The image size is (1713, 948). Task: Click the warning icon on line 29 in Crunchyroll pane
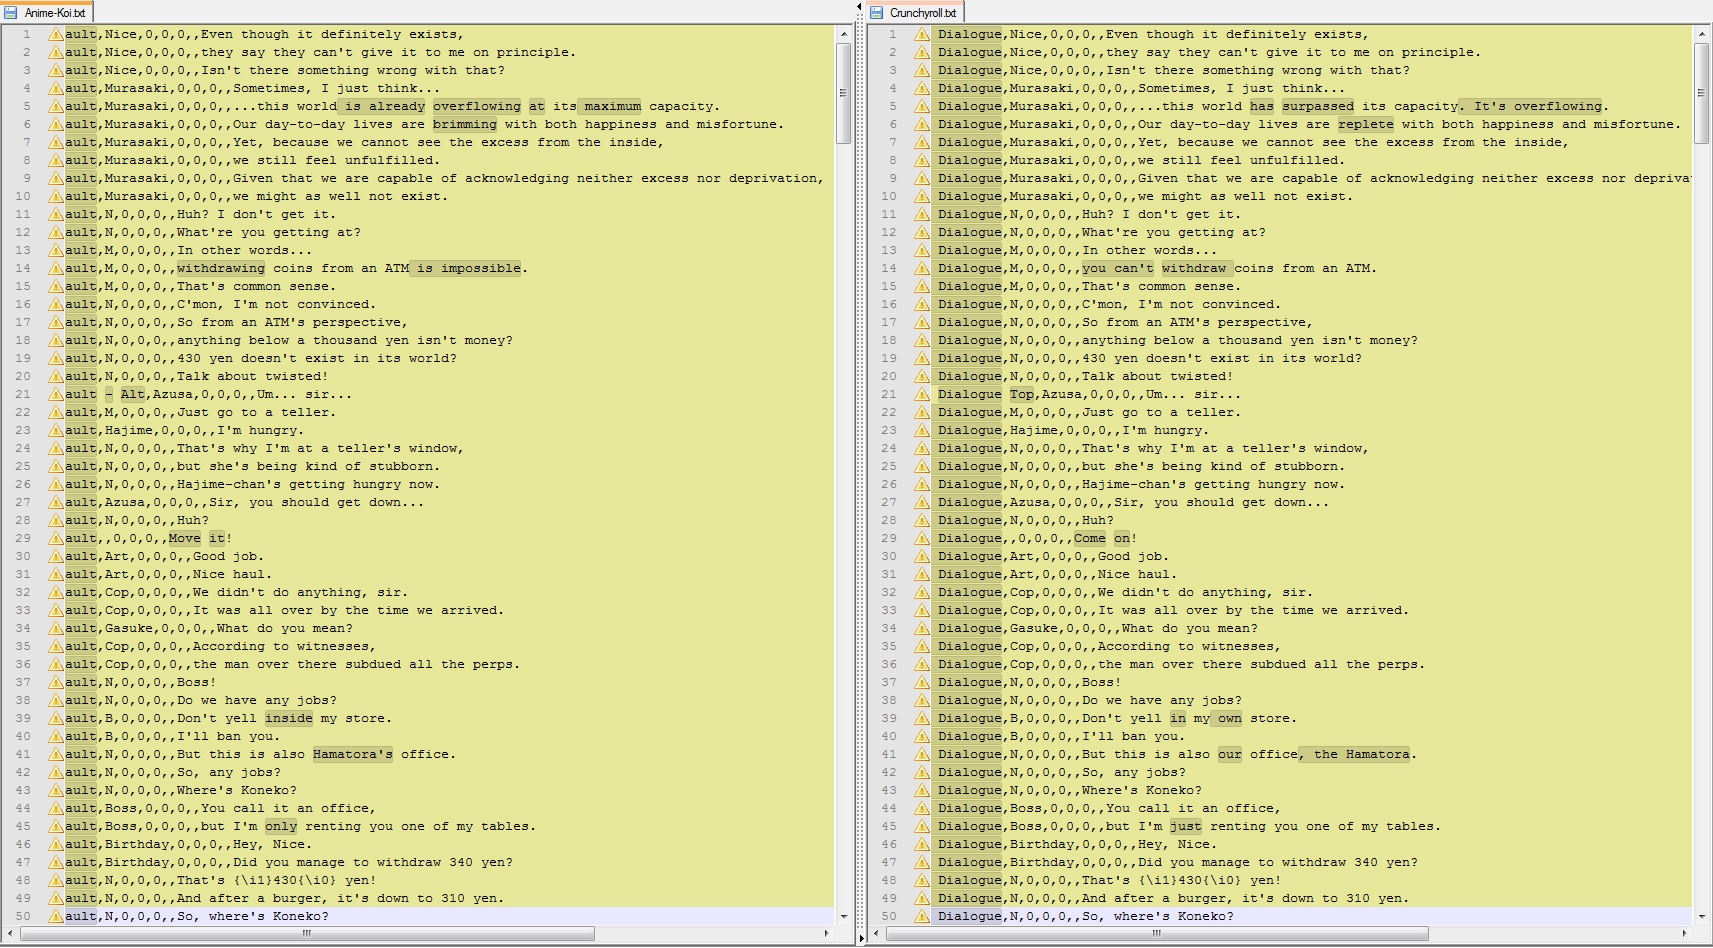coord(922,538)
